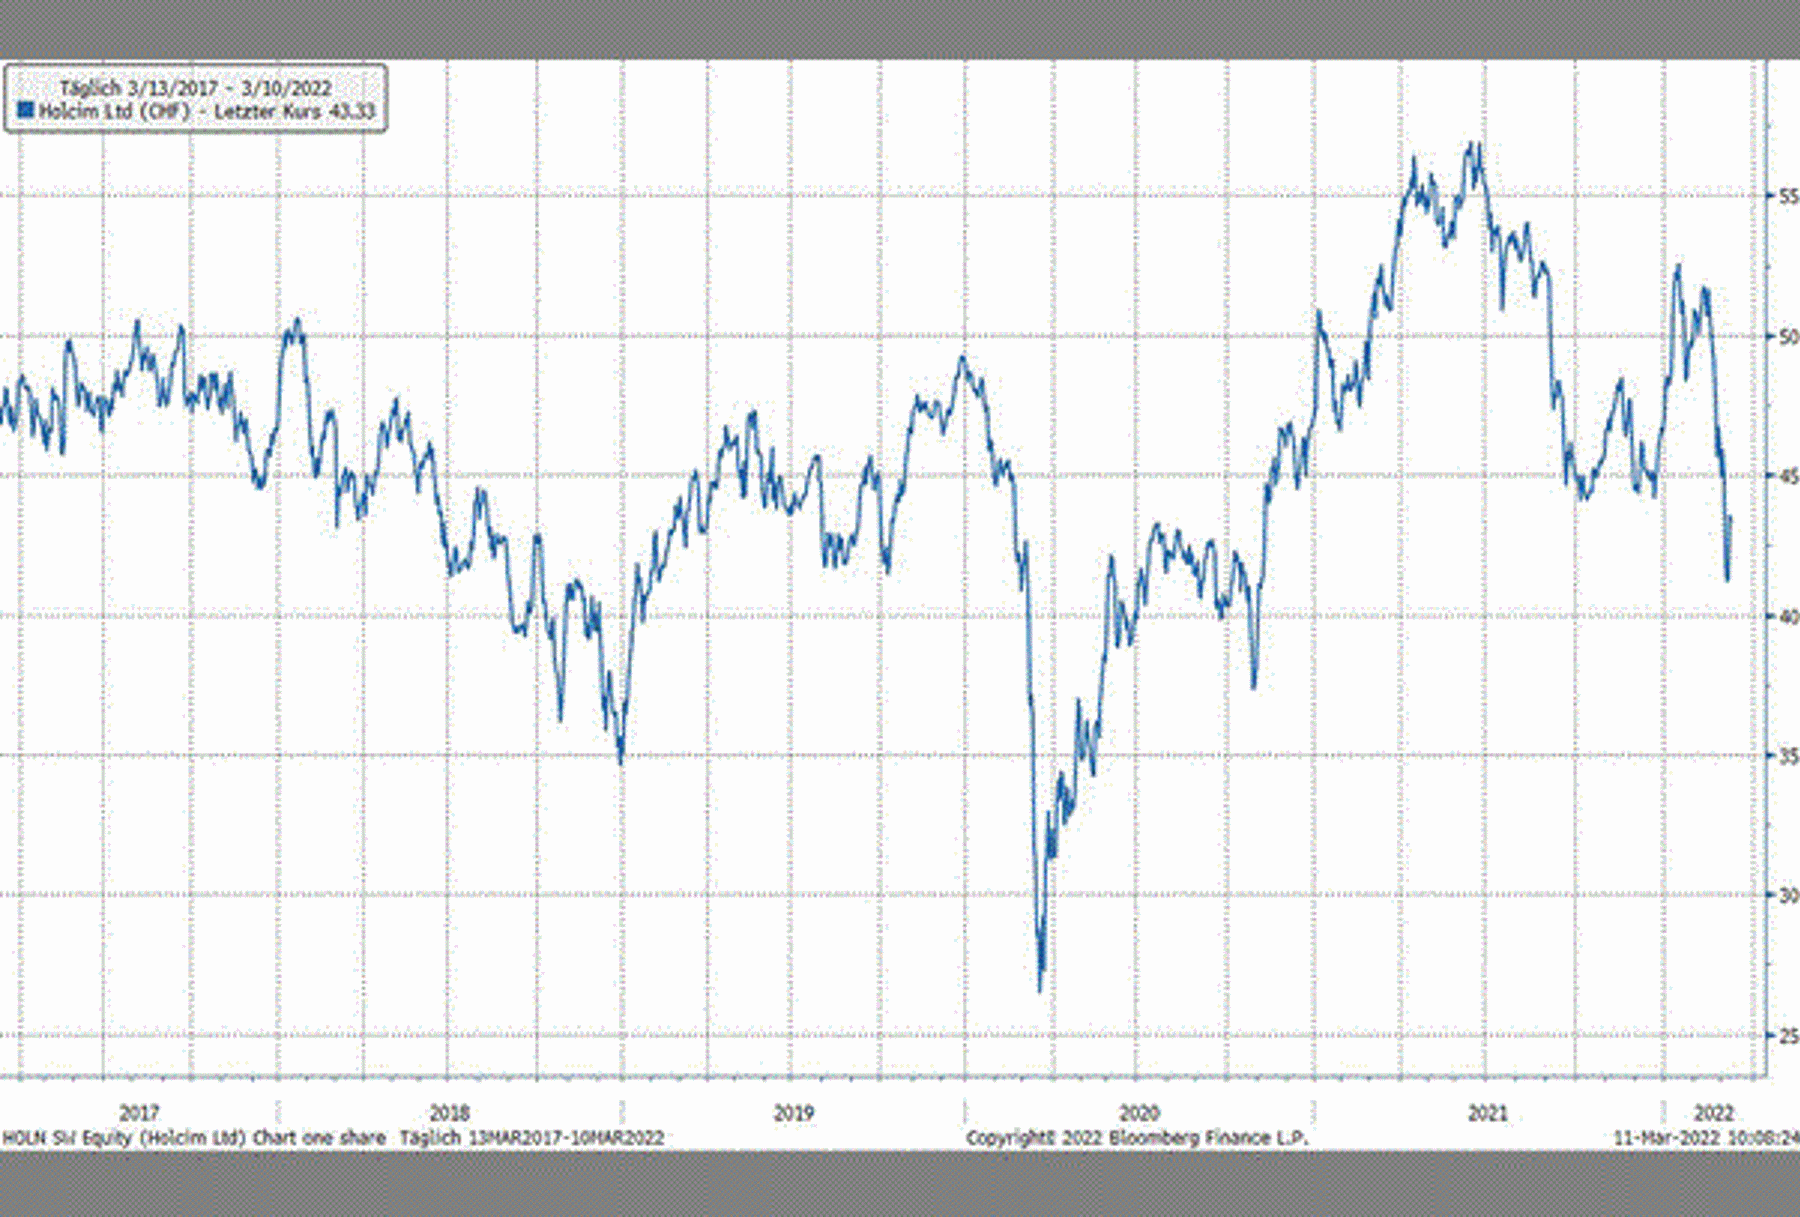This screenshot has height=1217, width=1800.
Task: Click the blue Holcim legend color square
Action: point(25,110)
